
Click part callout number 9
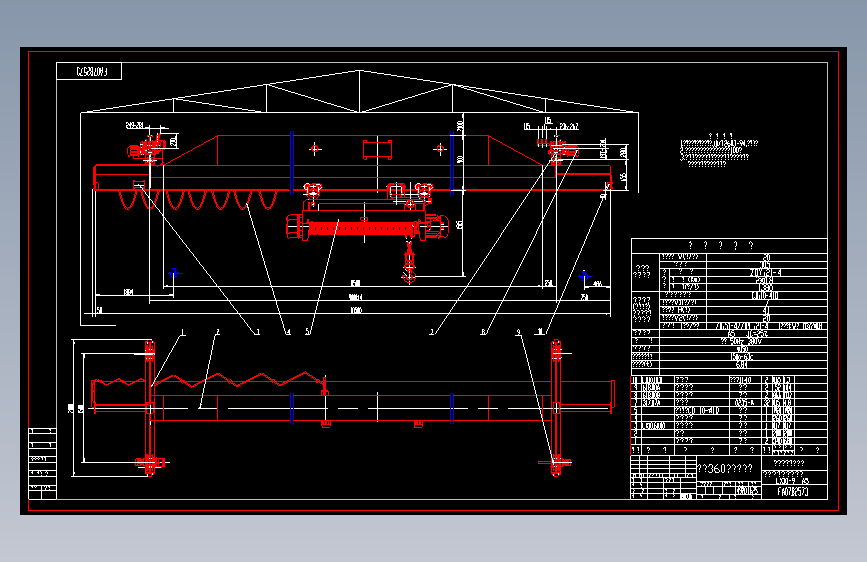518,332
